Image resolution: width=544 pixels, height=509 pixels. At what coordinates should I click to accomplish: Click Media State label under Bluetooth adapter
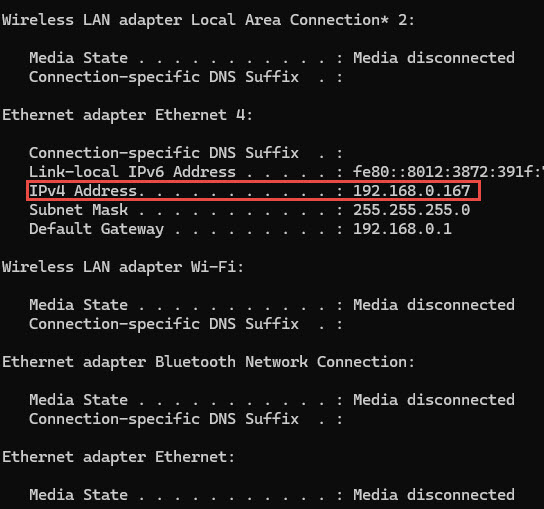[79, 400]
